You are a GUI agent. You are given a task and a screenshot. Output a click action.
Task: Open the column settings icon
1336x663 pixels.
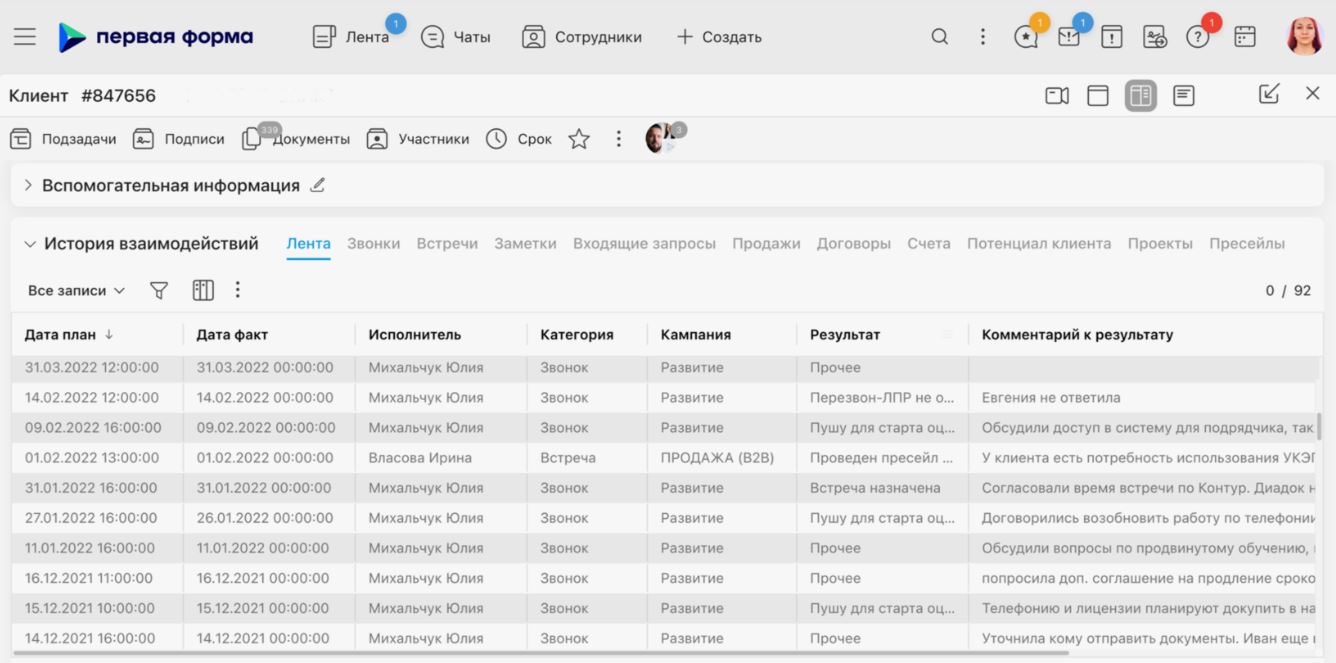click(x=203, y=291)
